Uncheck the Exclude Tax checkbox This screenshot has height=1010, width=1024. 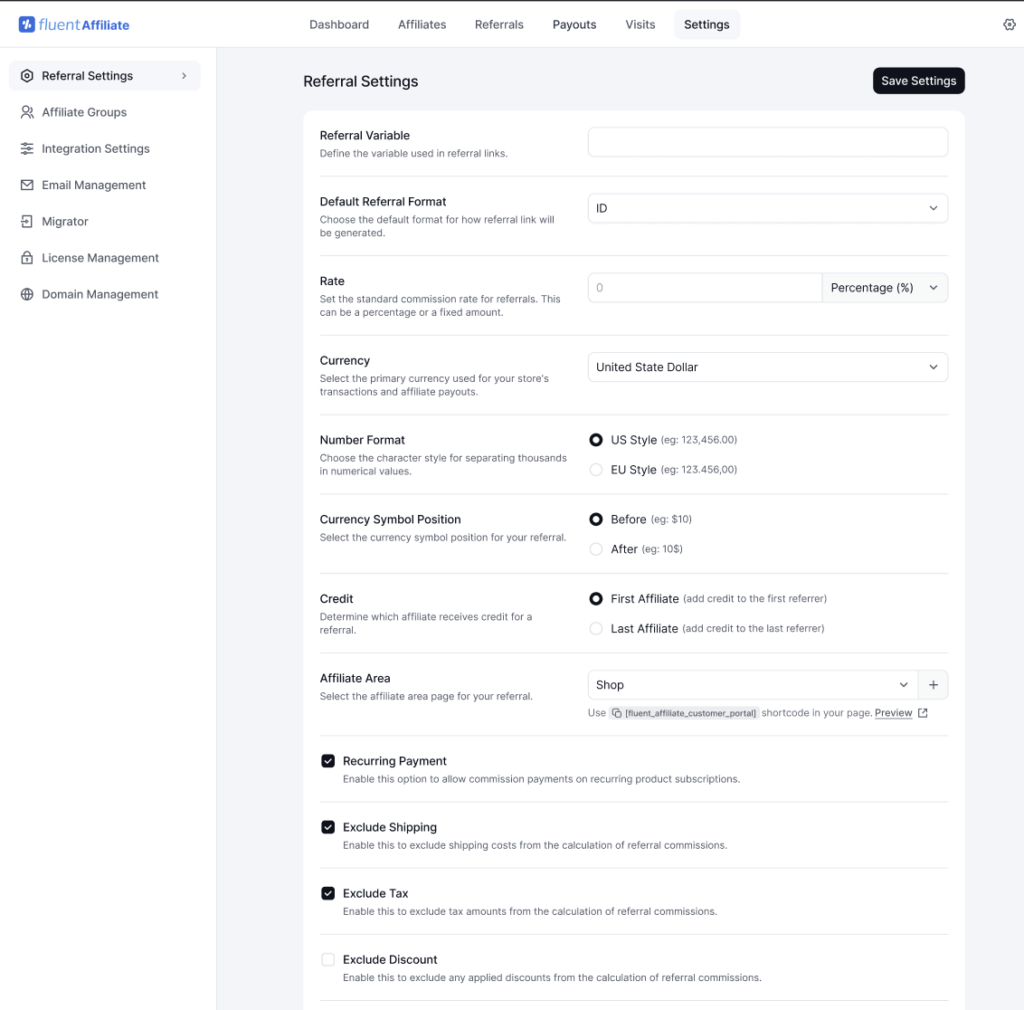click(x=328, y=893)
